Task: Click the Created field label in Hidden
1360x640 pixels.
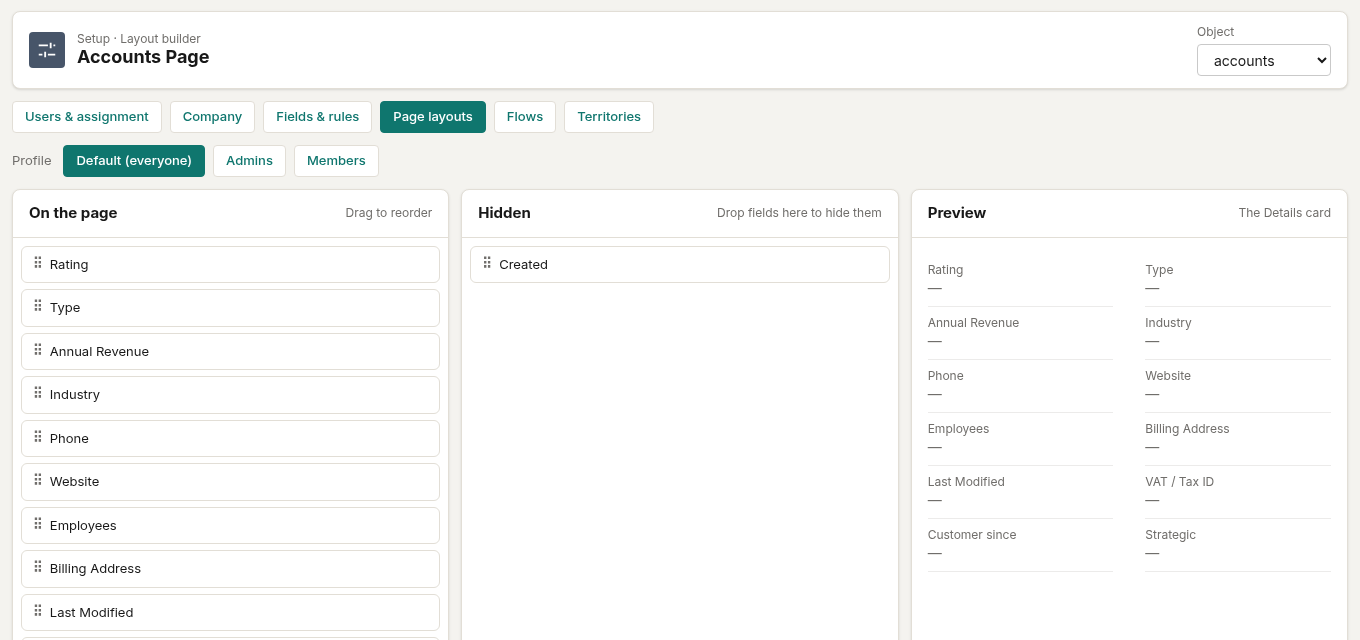Action: (x=523, y=265)
